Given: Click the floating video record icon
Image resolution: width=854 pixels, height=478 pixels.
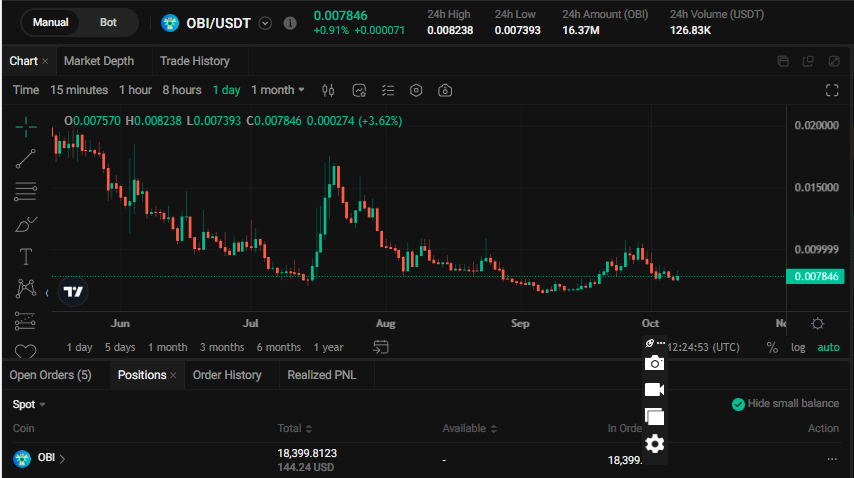Looking at the screenshot, I should coord(654,390).
